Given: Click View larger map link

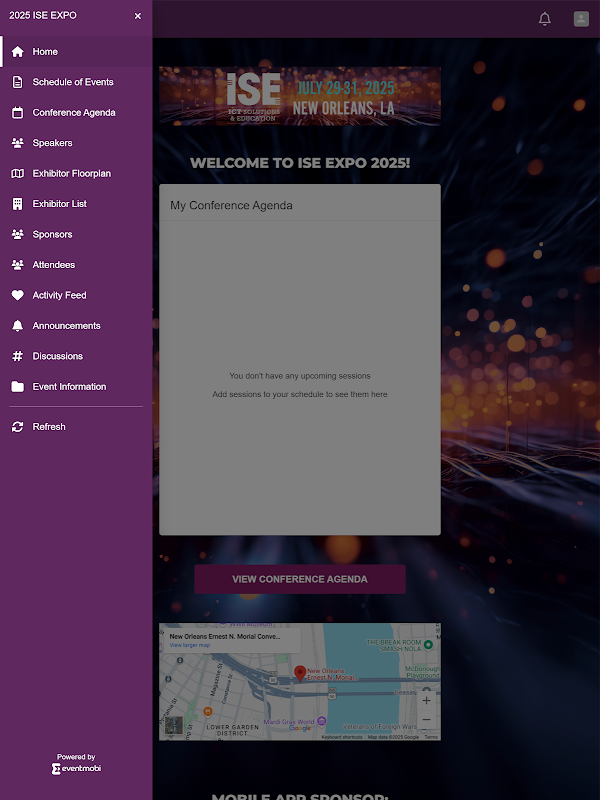Looking at the screenshot, I should [190, 645].
